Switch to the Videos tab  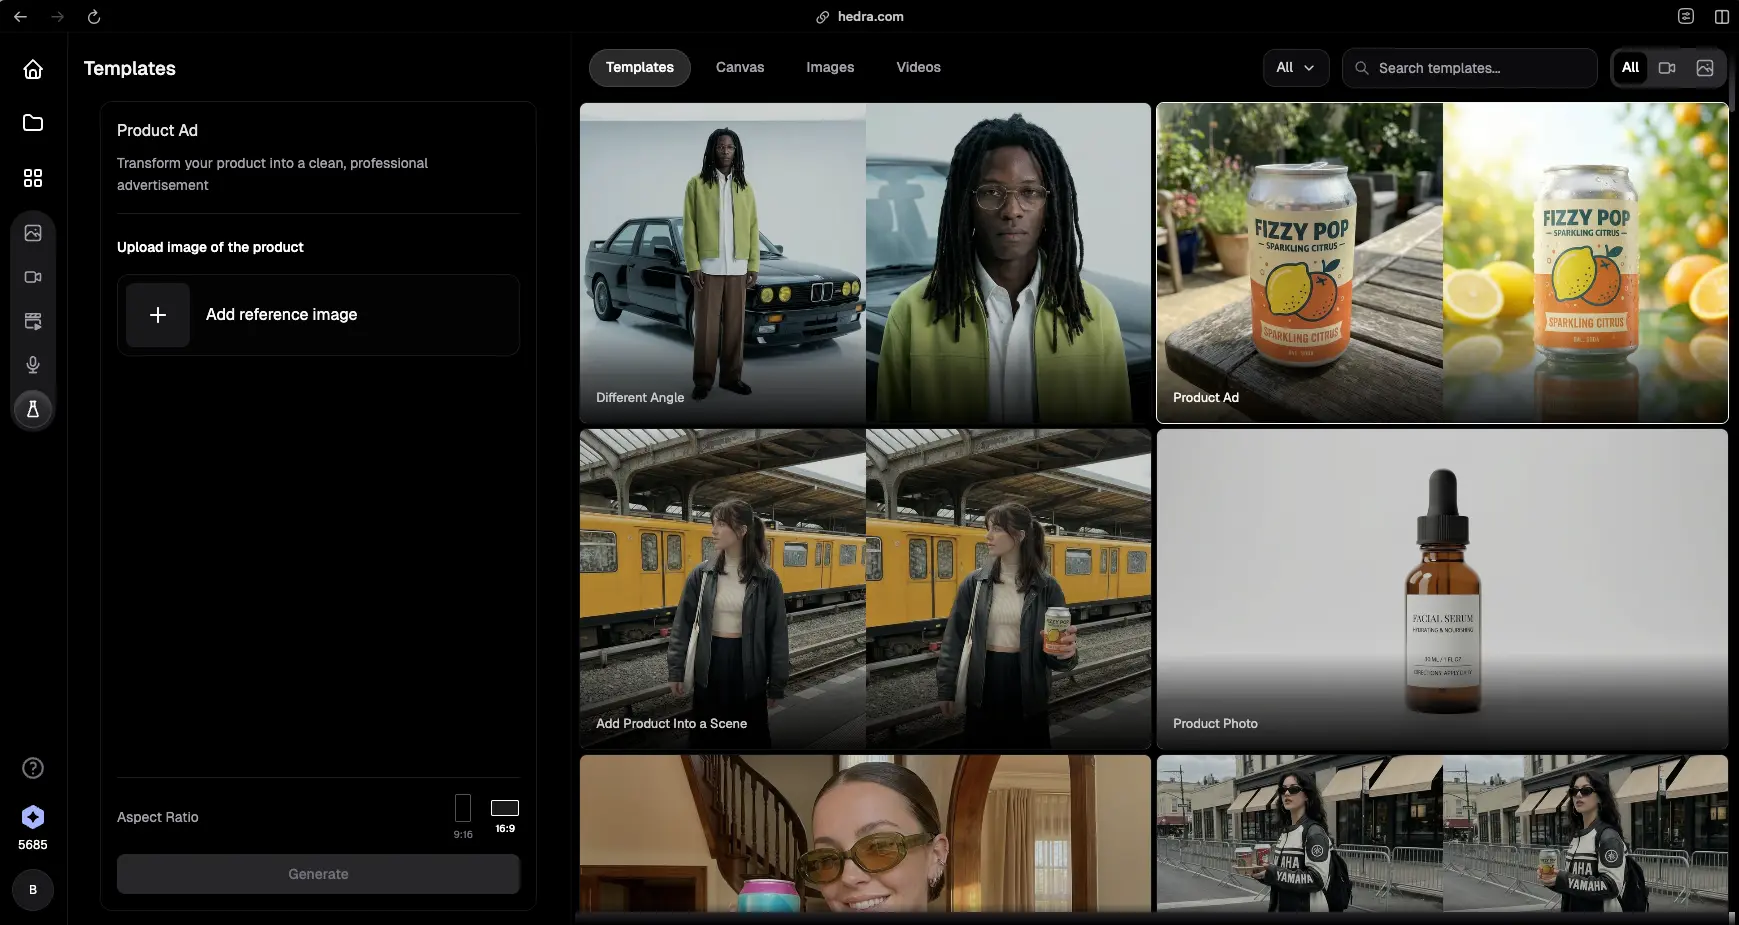[x=918, y=68]
